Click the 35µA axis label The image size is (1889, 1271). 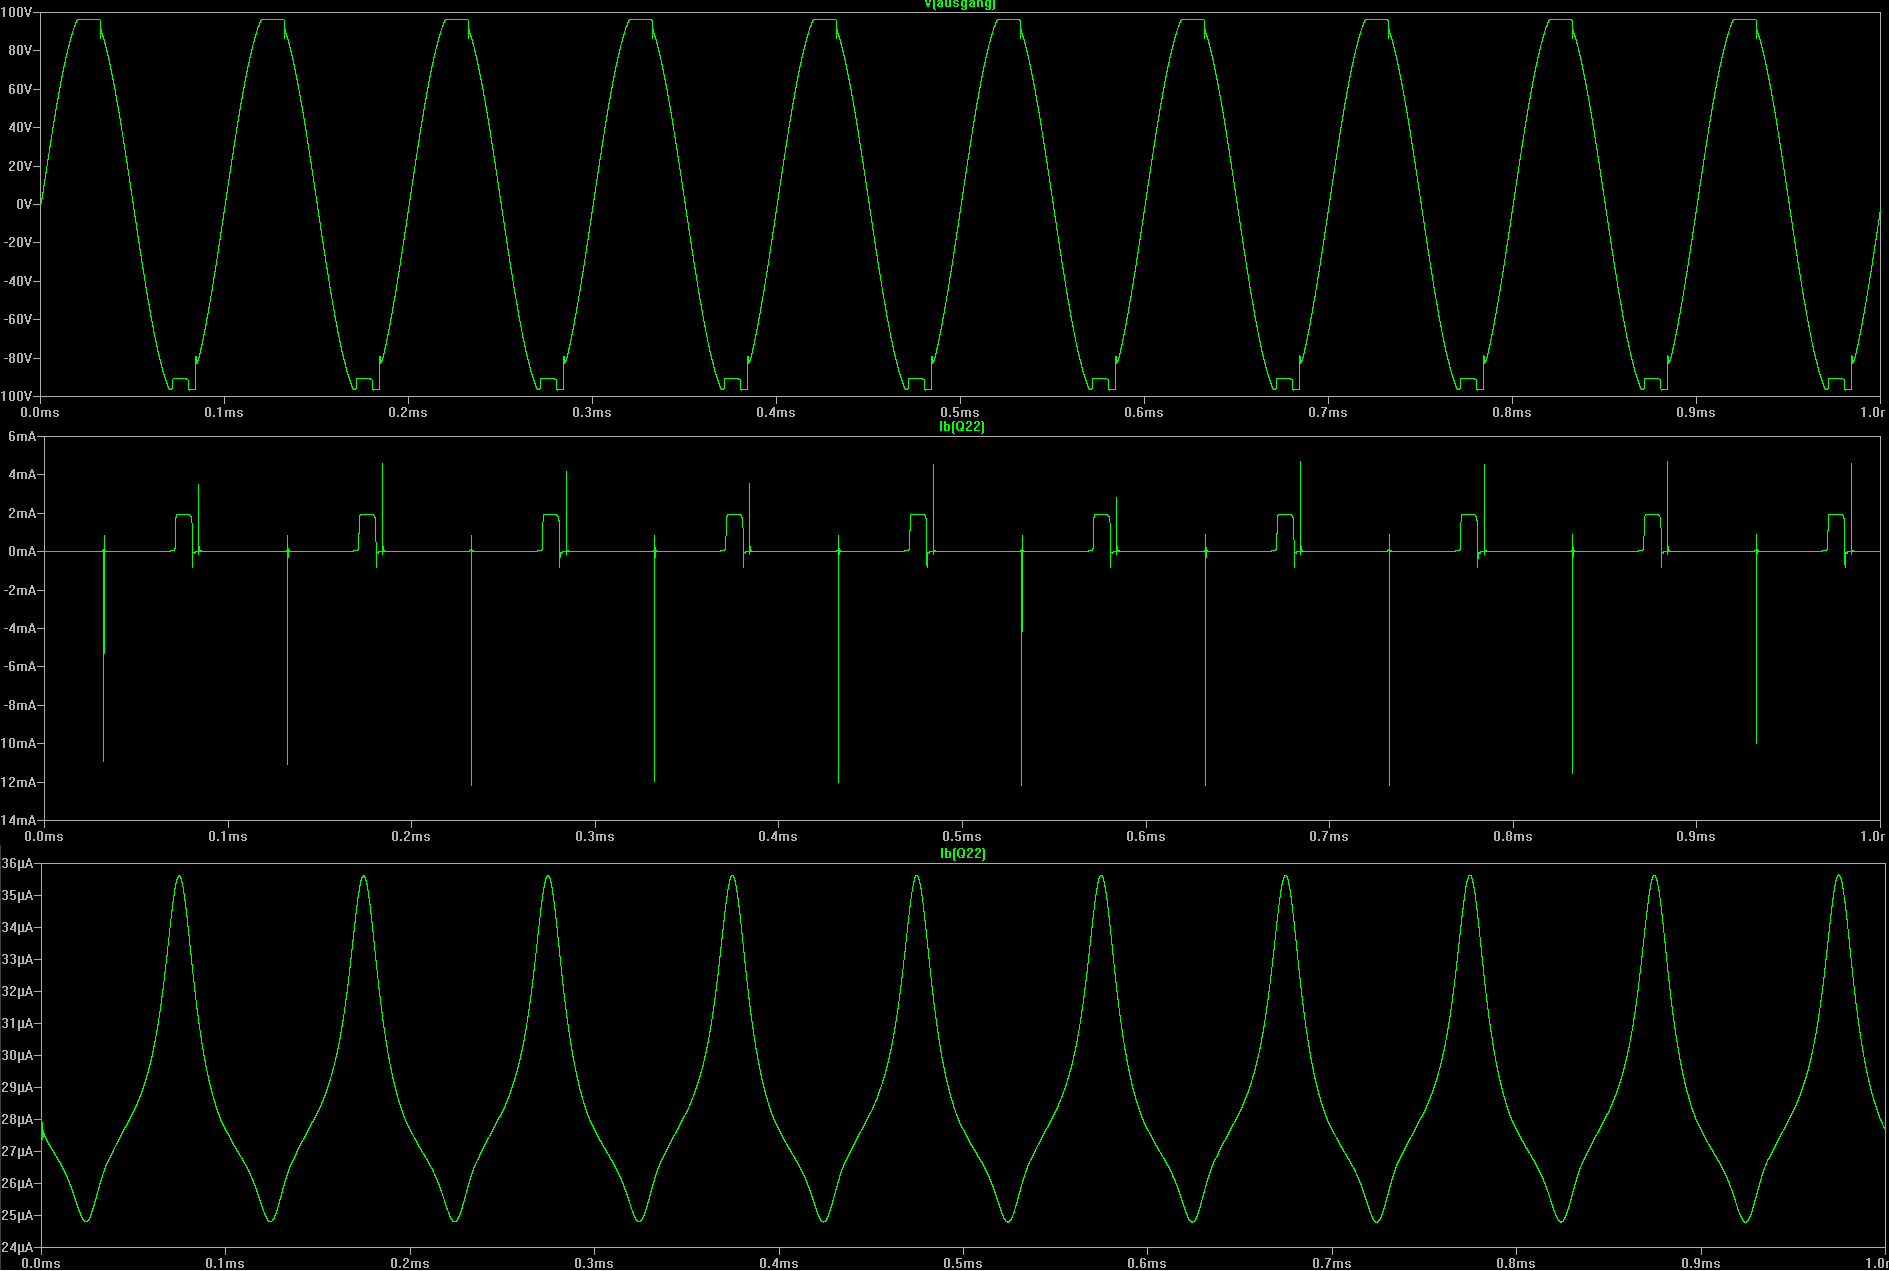point(17,895)
